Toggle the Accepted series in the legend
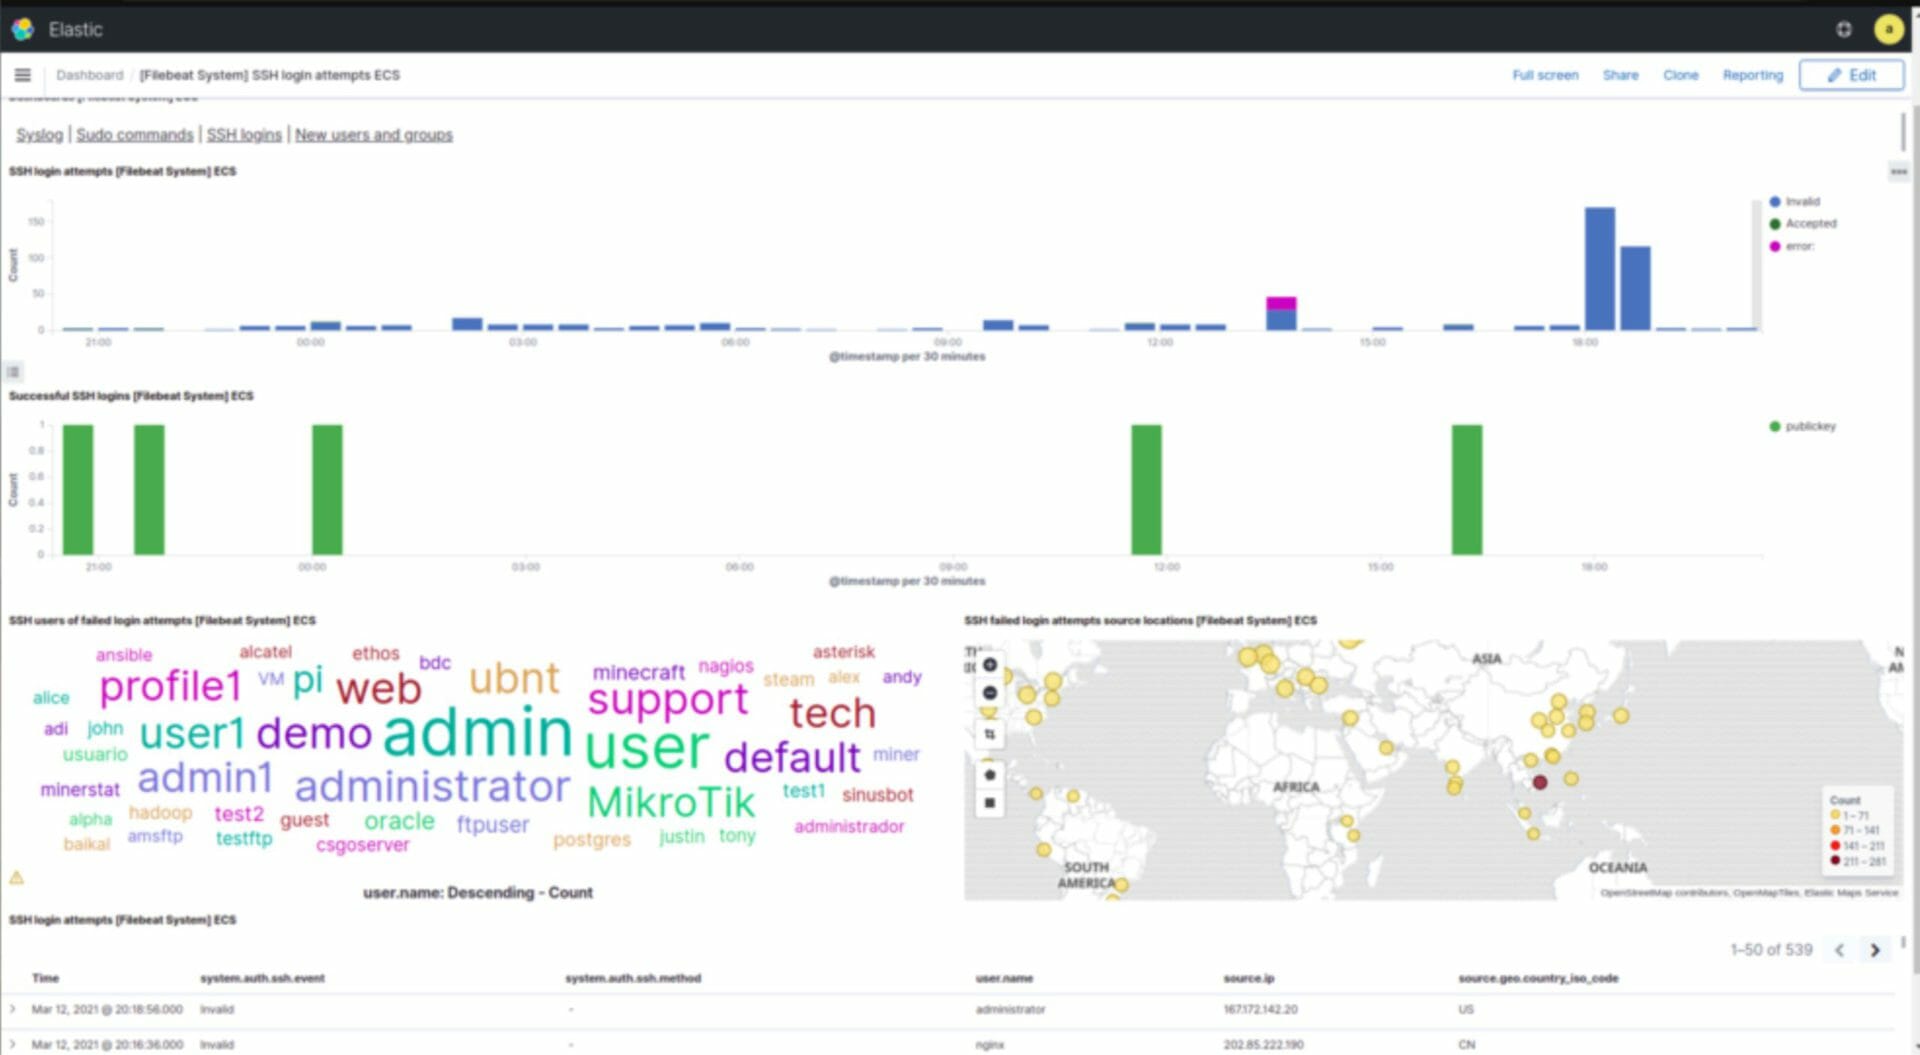This screenshot has width=1920, height=1055. tap(1810, 224)
